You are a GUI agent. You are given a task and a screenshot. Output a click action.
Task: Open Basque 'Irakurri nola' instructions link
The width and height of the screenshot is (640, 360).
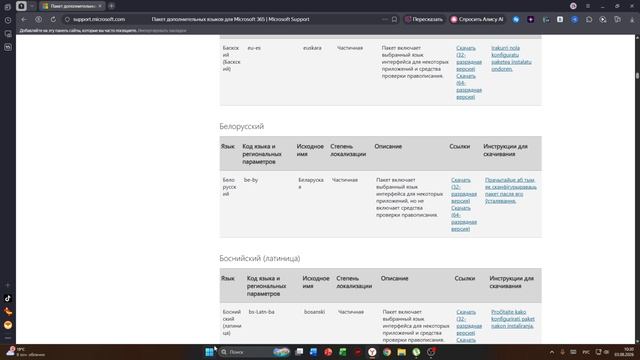click(511, 58)
